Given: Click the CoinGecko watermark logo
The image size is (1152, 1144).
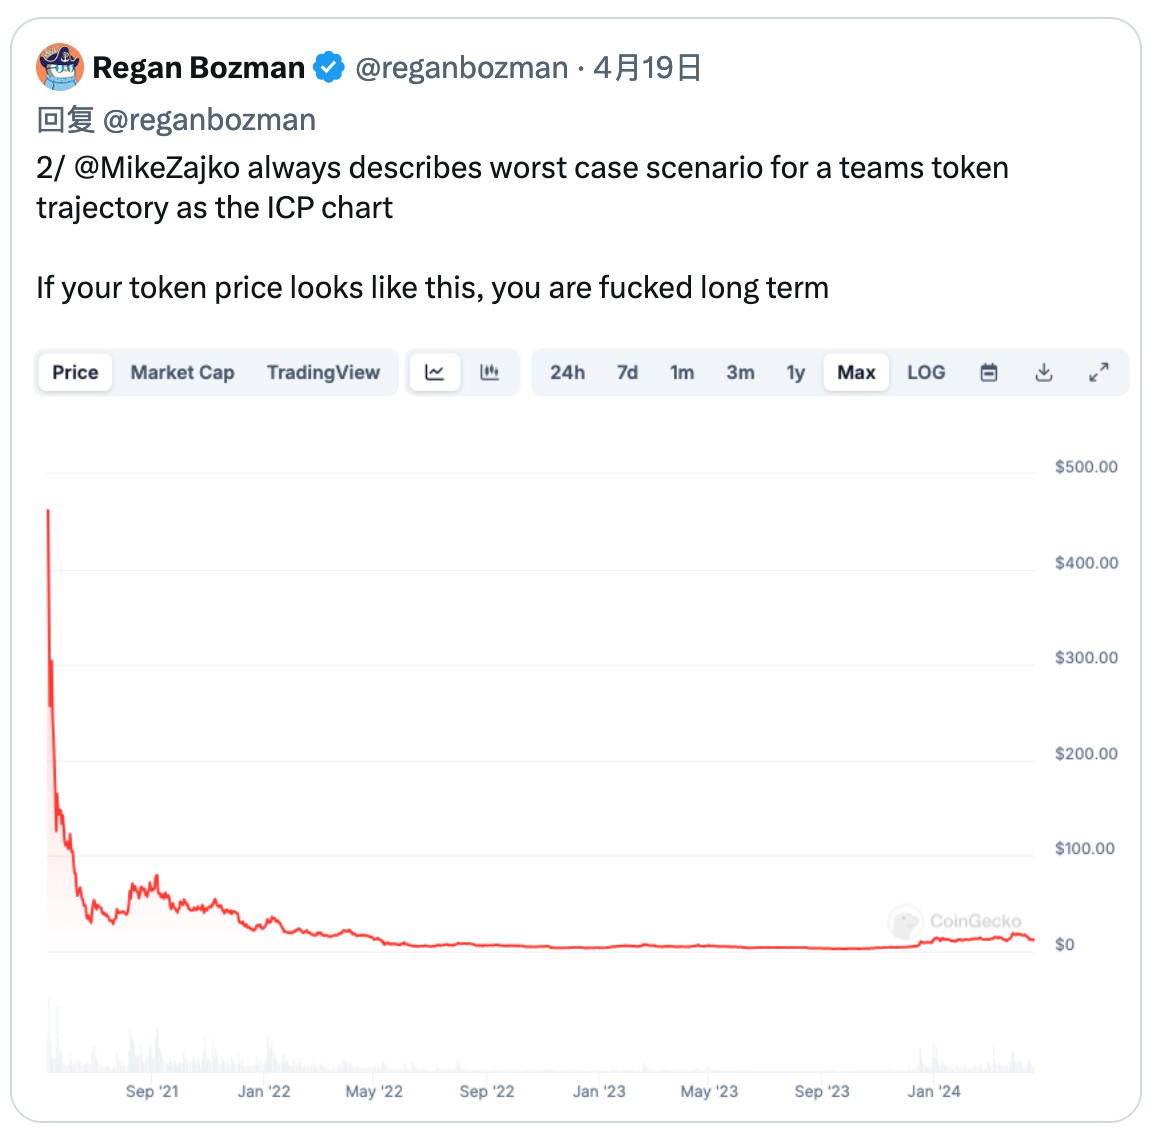Looking at the screenshot, I should [x=906, y=921].
